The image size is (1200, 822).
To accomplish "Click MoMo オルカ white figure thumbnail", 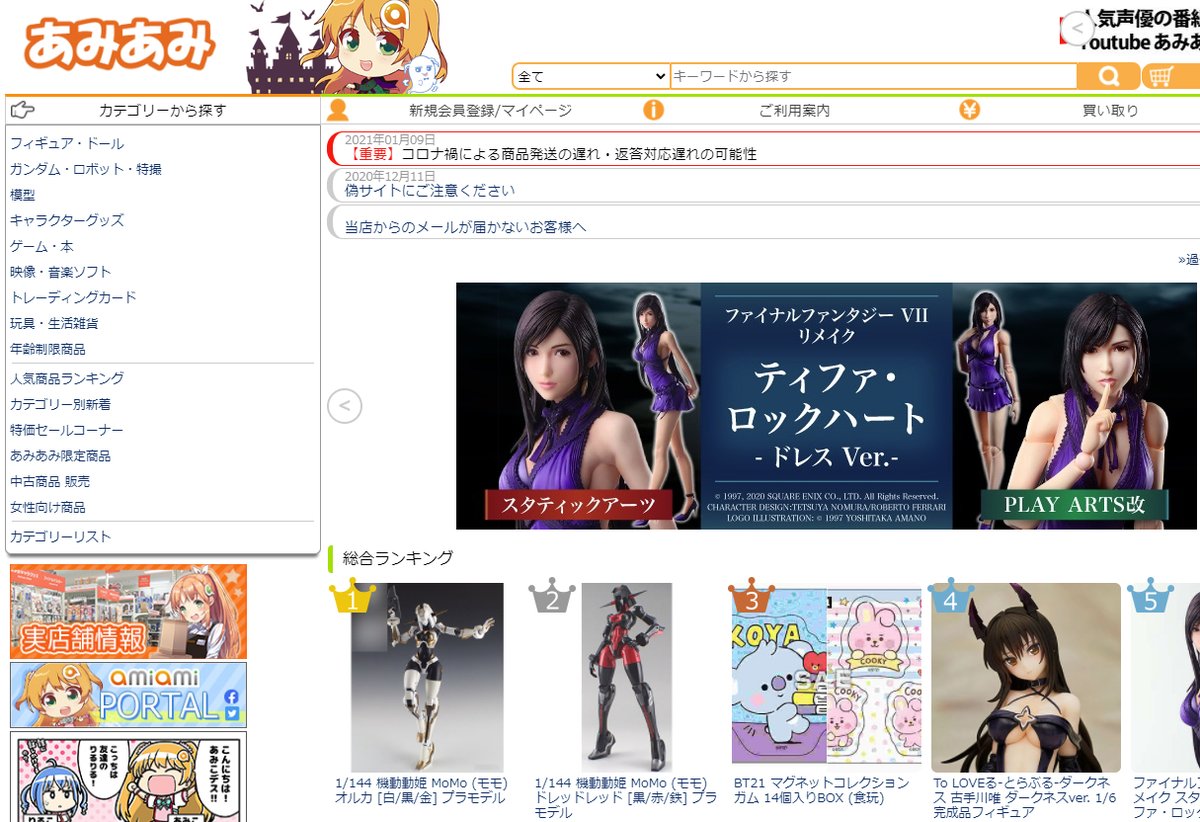I will click(427, 677).
